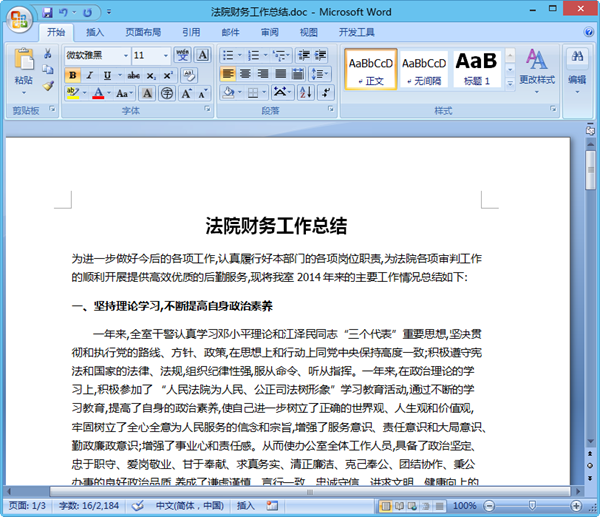
Task: Apply the 正文 style
Action: (370, 69)
